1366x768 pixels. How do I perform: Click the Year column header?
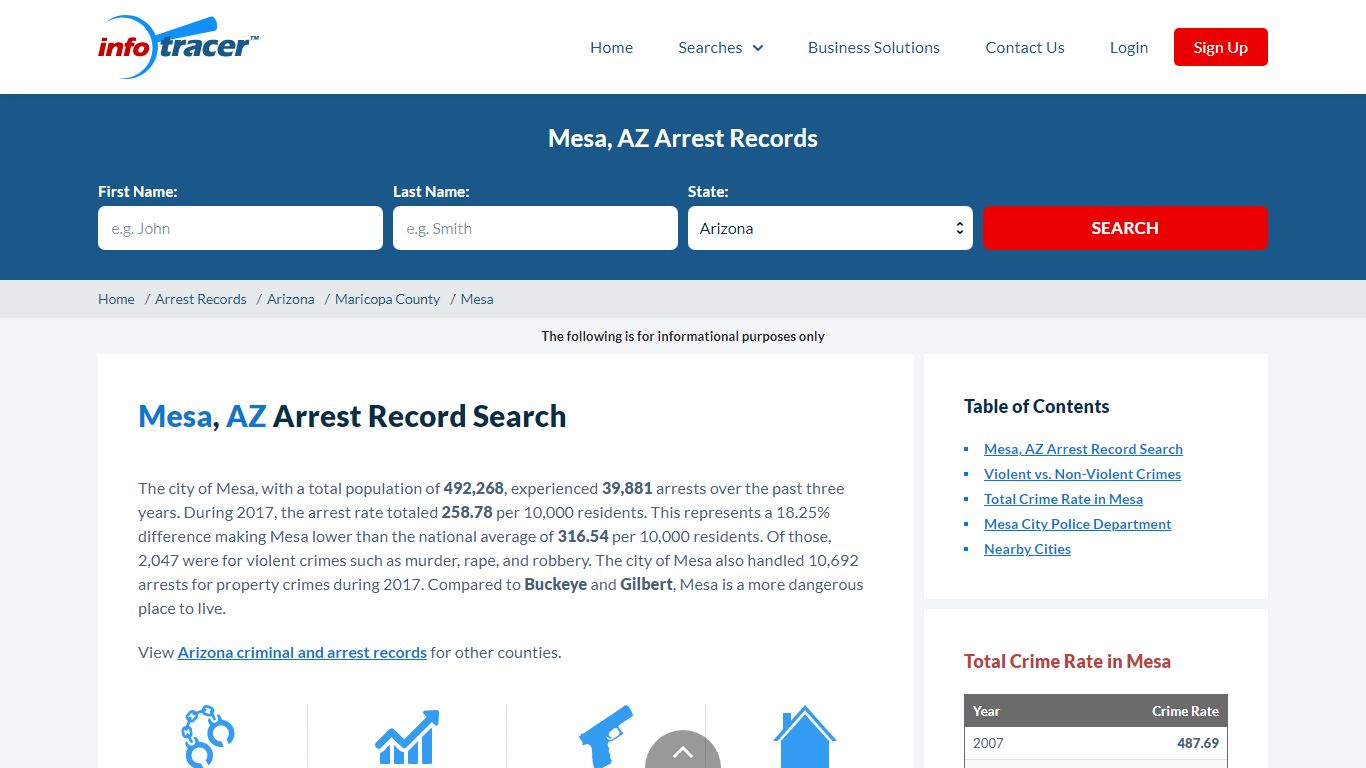pyautogui.click(x=987, y=711)
